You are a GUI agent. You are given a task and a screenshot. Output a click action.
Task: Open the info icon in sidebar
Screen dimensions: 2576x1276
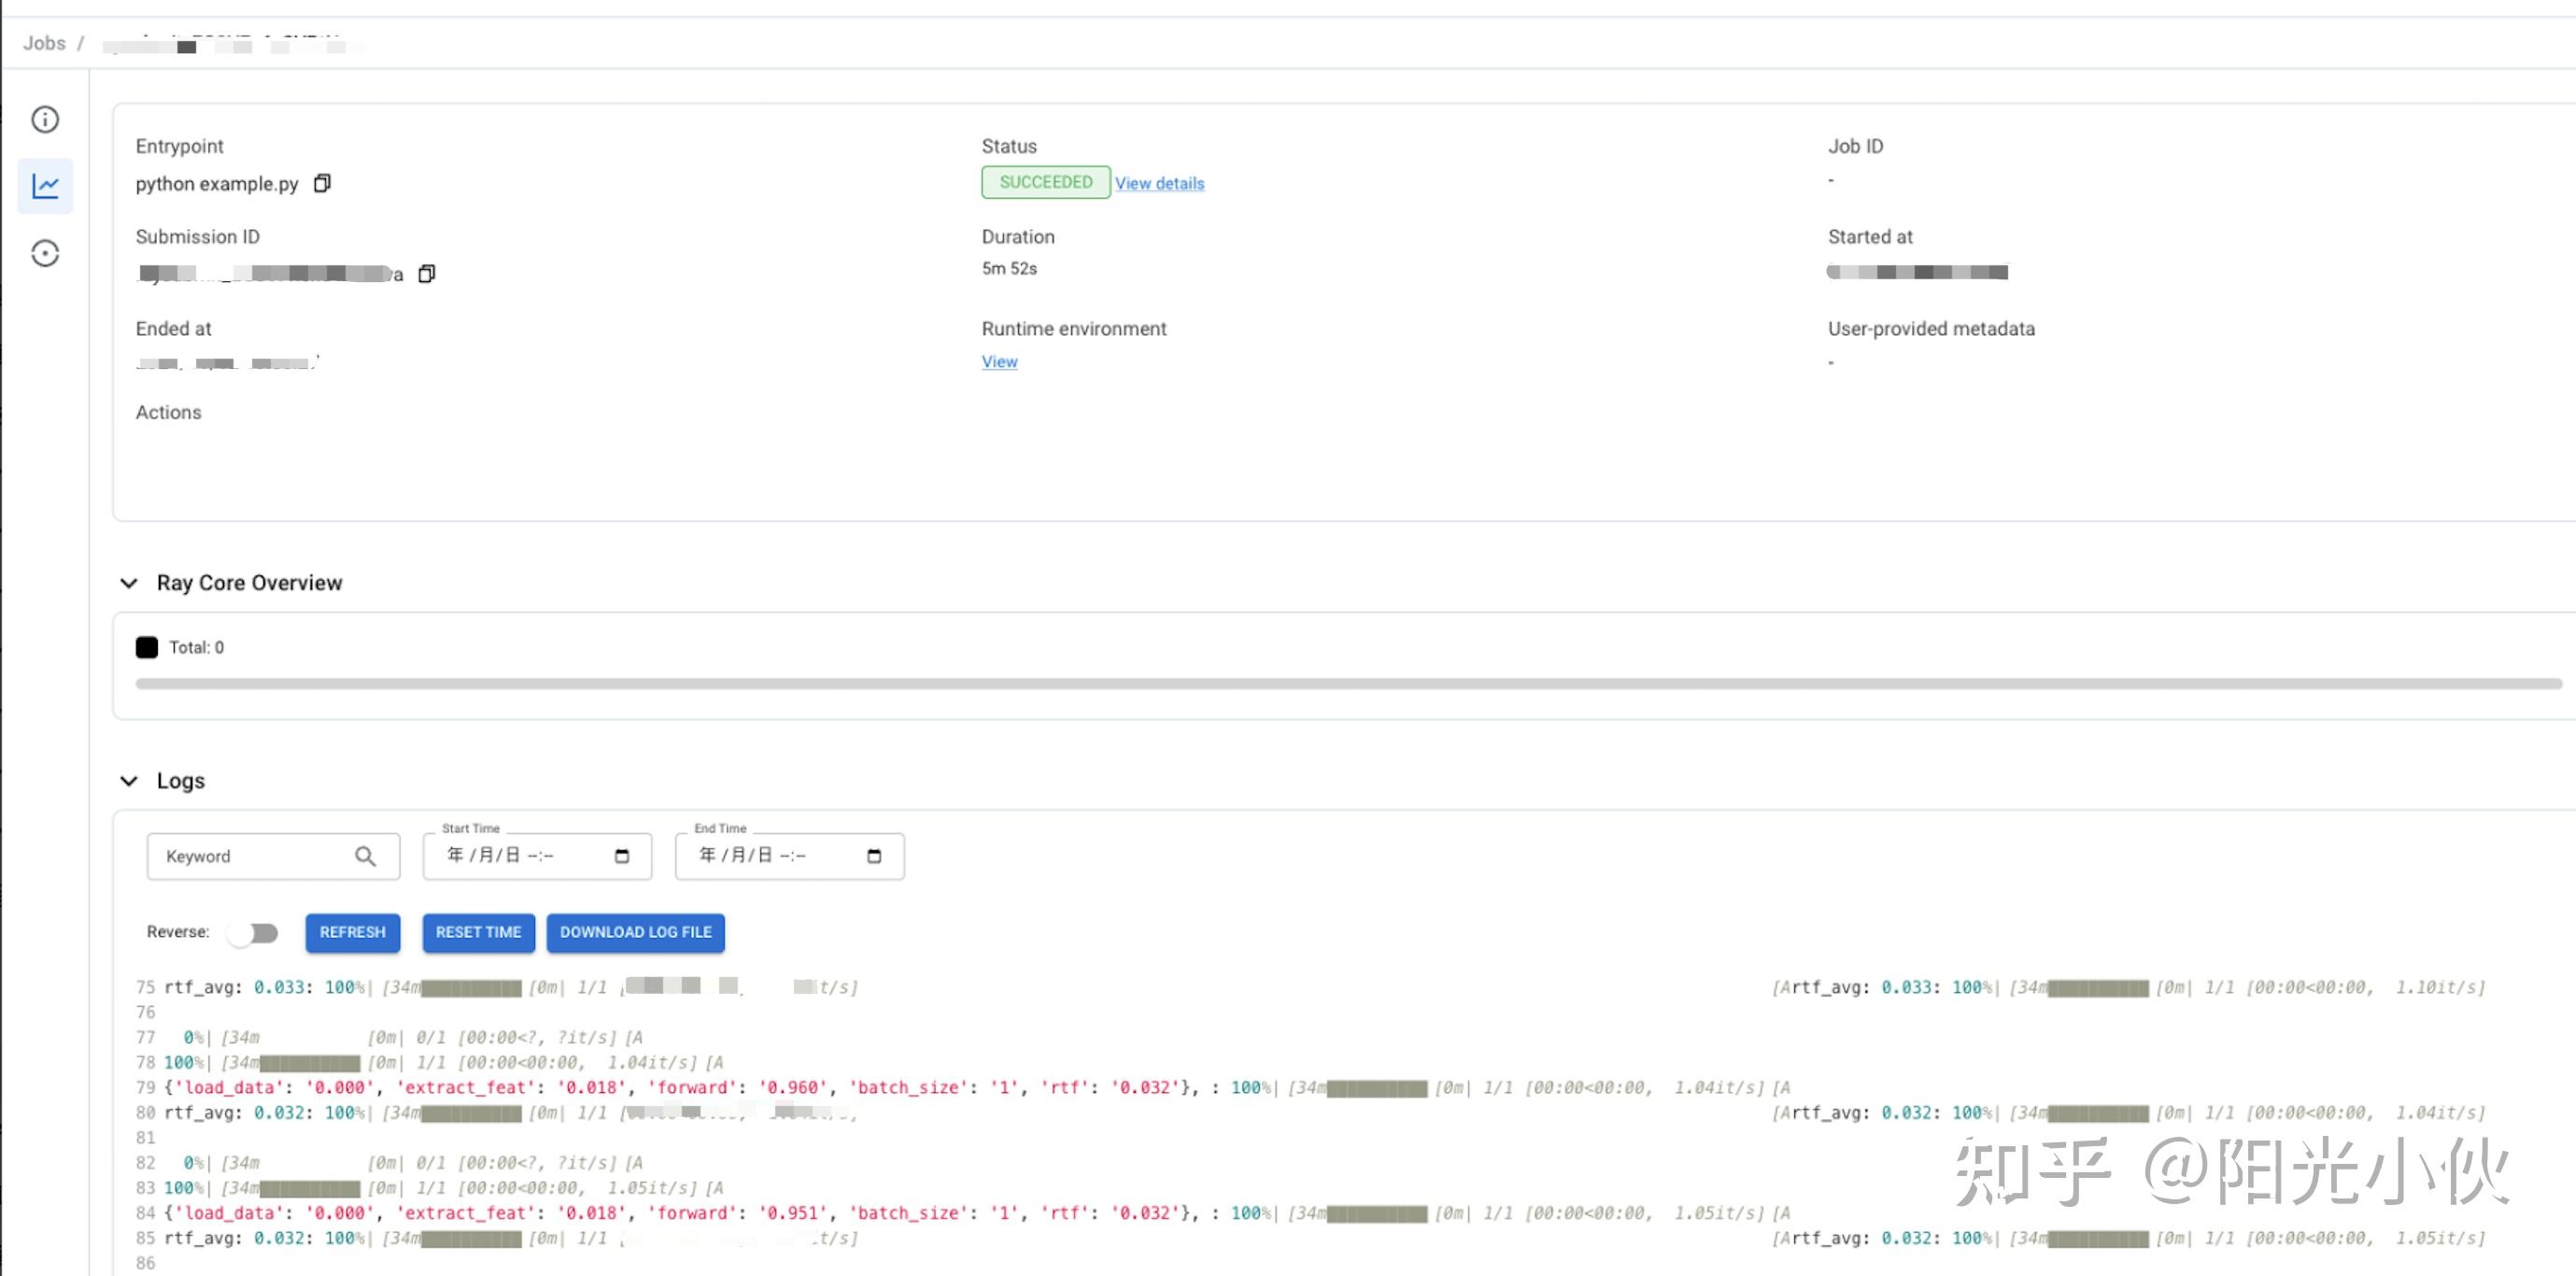pos(45,120)
